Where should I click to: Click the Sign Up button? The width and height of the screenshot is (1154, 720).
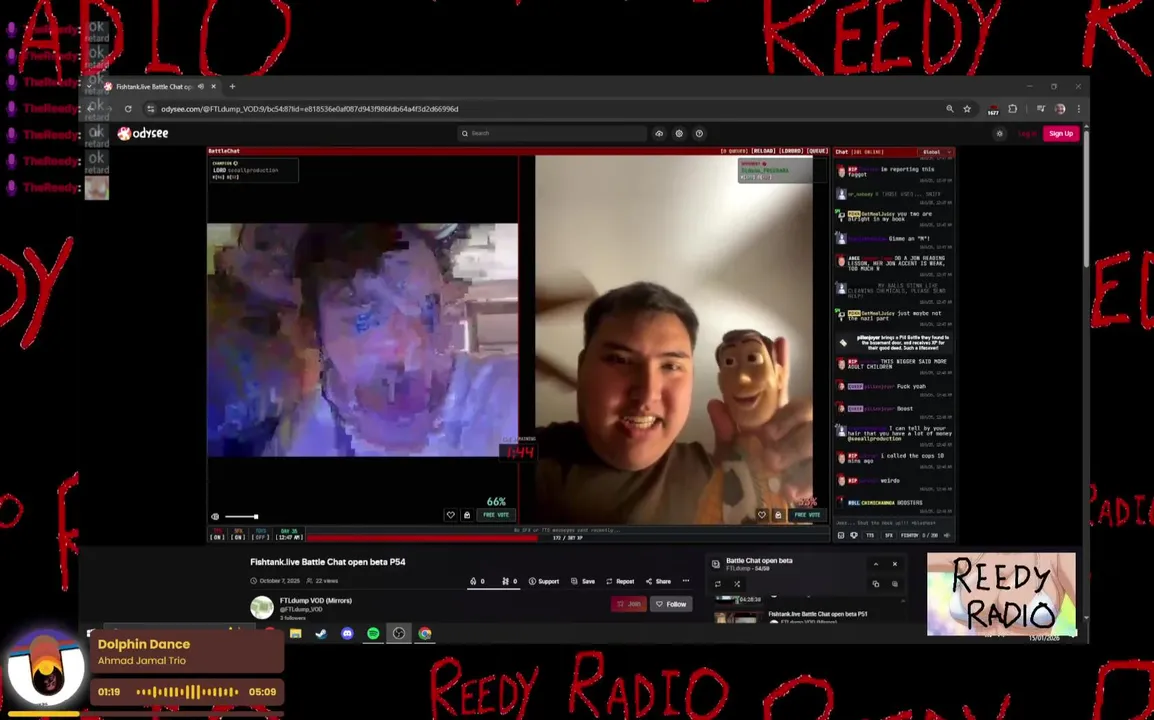tap(1061, 133)
